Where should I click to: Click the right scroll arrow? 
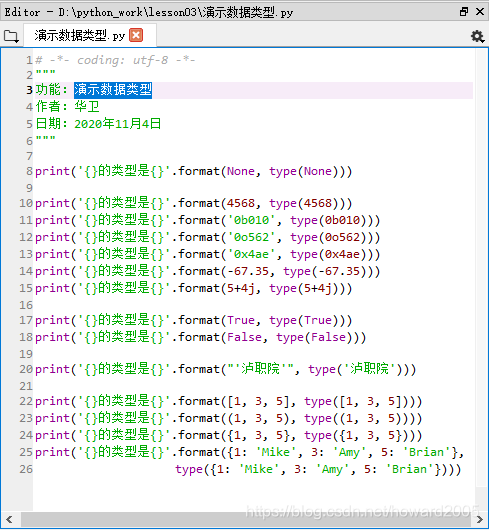click(480, 519)
